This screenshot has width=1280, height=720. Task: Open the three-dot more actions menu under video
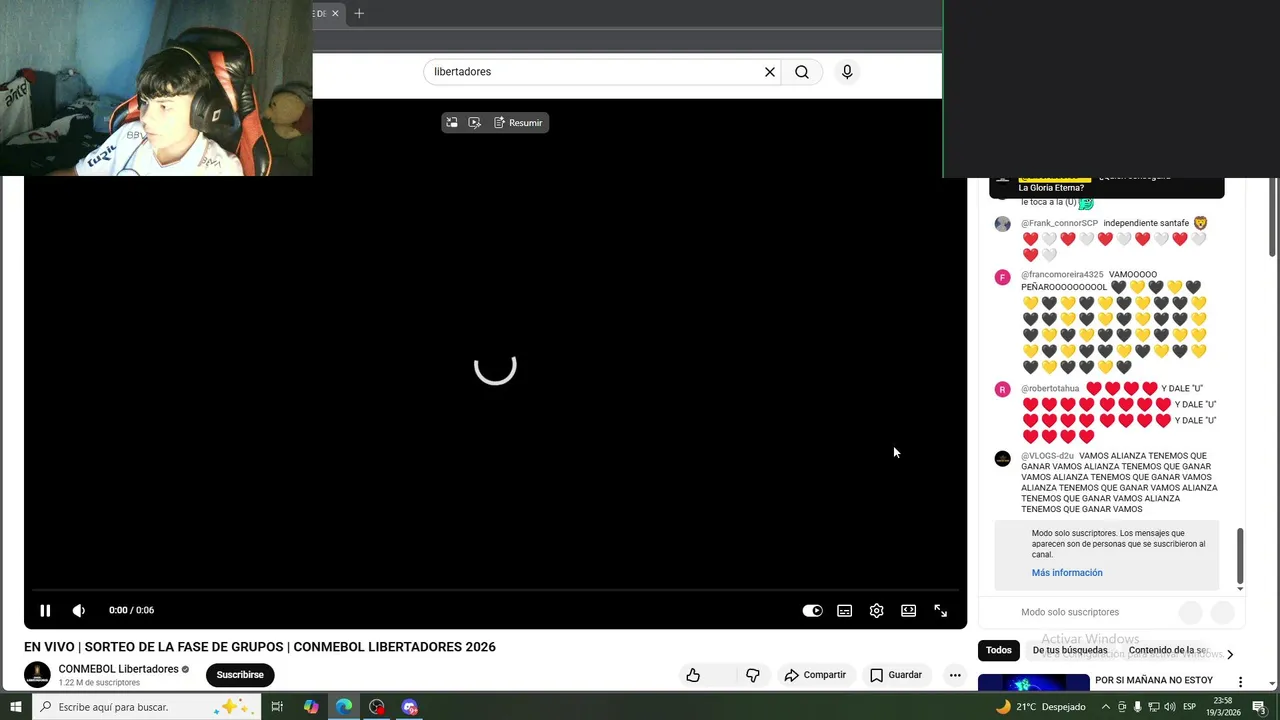coord(955,675)
